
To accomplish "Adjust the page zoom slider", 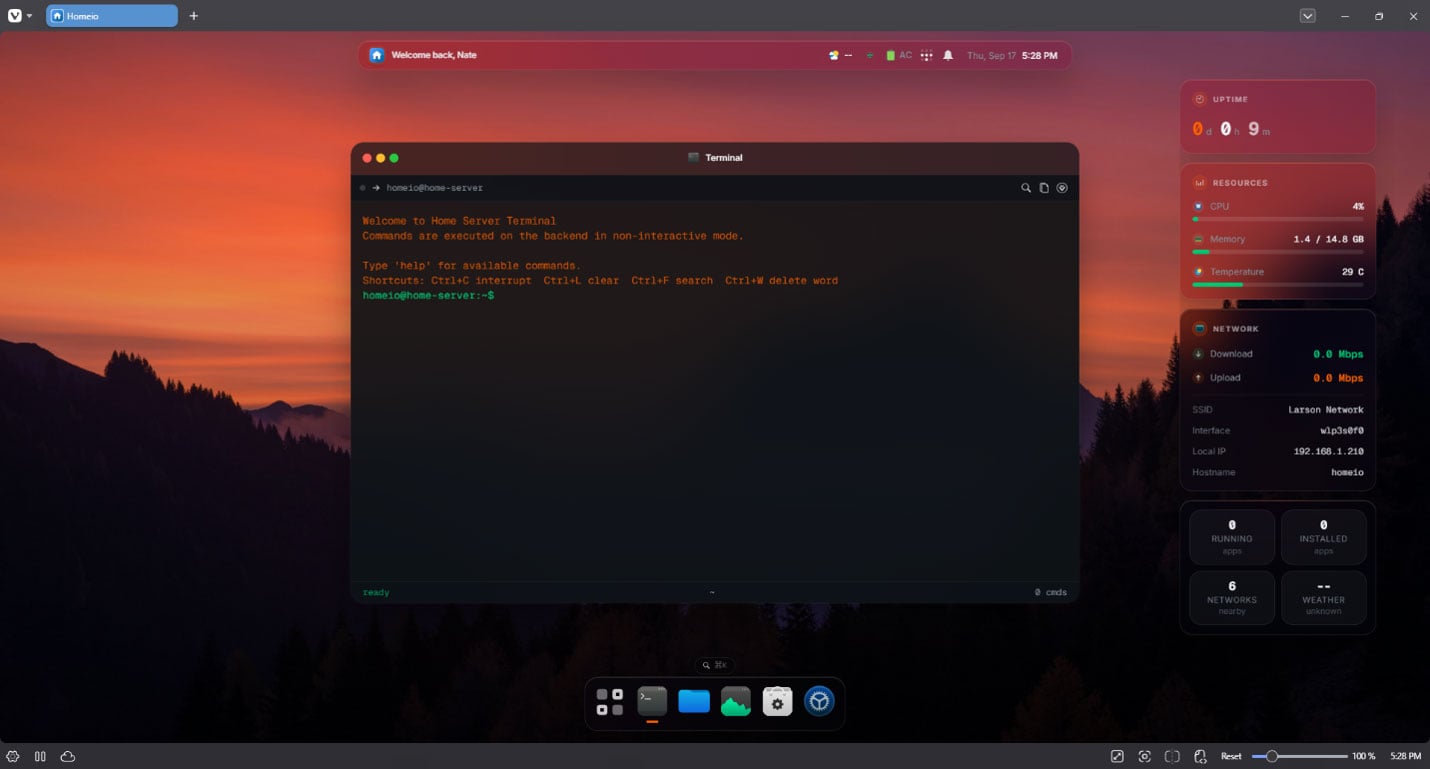I will coord(1299,757).
